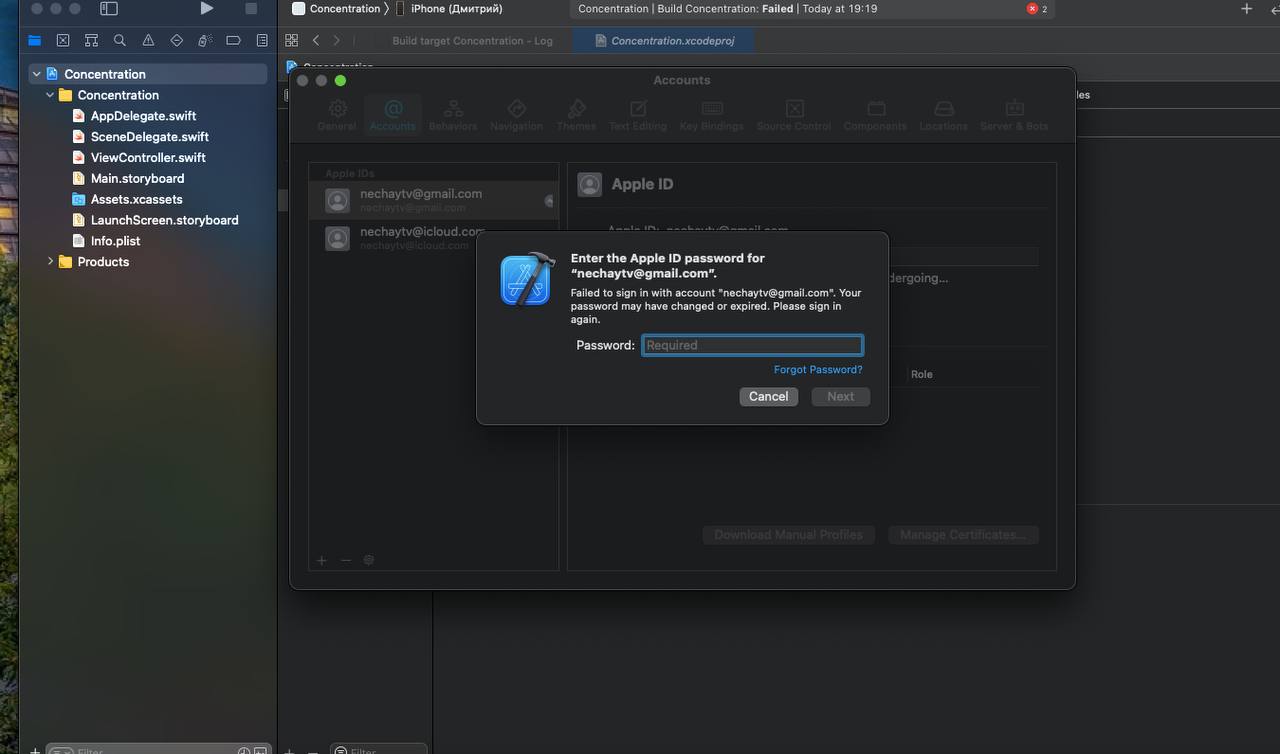1280x754 pixels.
Task: Remove selected account with minus button
Action: (x=346, y=561)
